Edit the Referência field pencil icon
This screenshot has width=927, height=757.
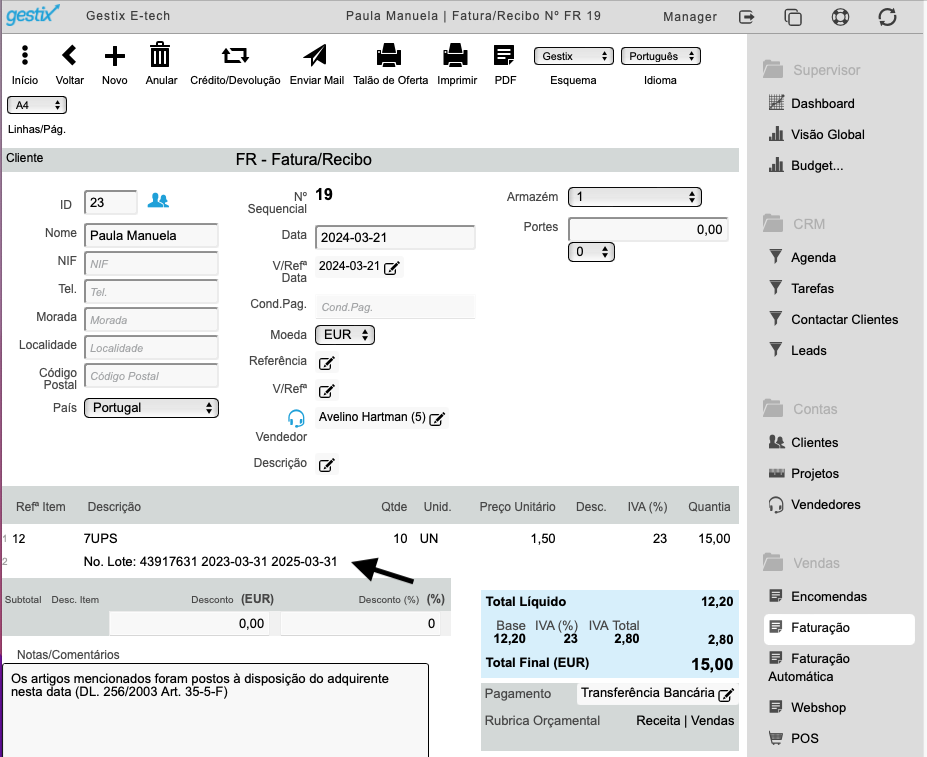[327, 363]
